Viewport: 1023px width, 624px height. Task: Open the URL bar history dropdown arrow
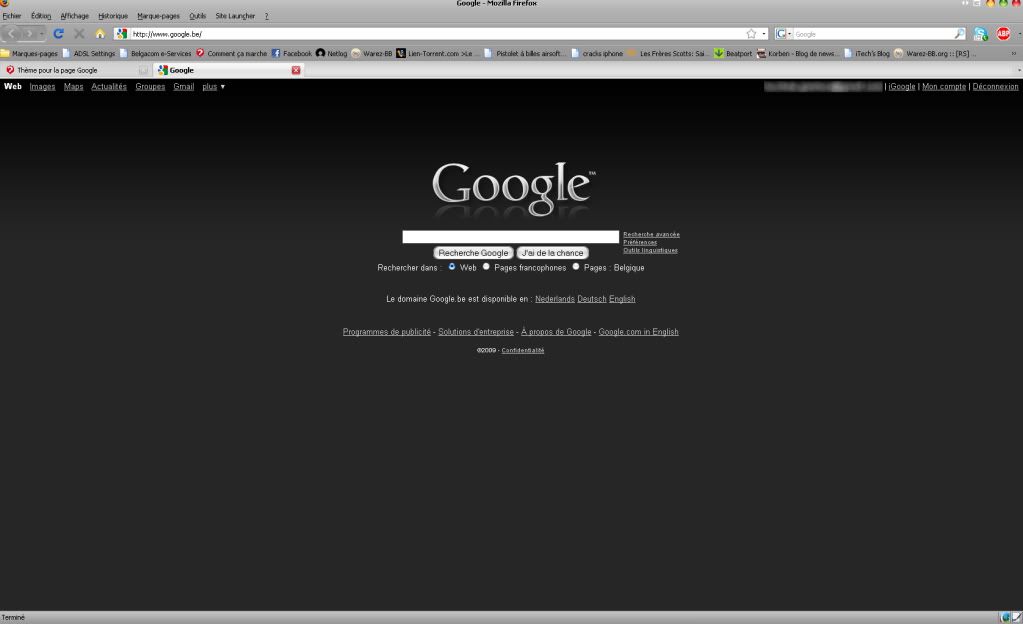pos(764,34)
